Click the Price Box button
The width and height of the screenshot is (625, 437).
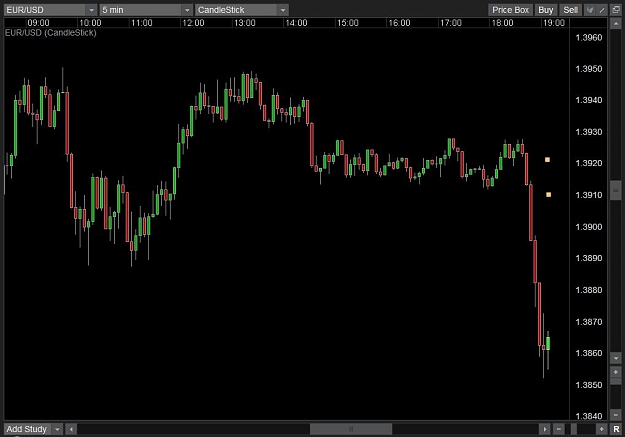pyautogui.click(x=510, y=10)
